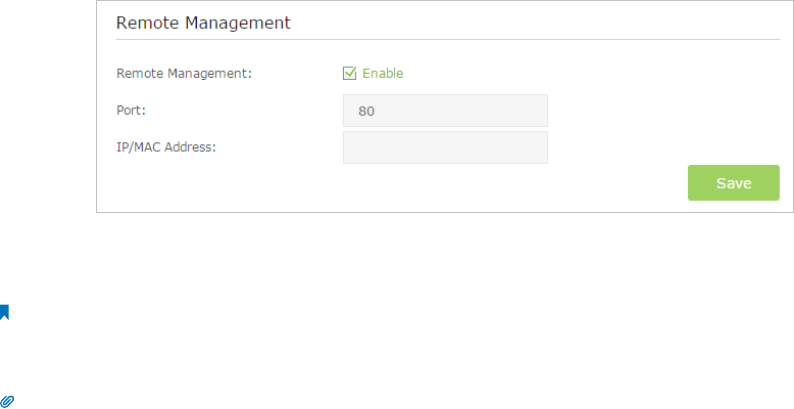
Task: Click the Remote Management section heading
Action: (x=204, y=21)
